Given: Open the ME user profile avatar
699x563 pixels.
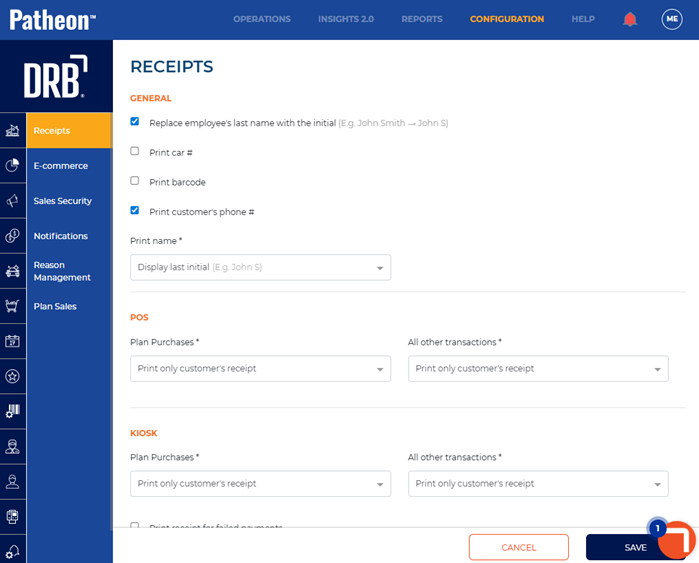Looking at the screenshot, I should 672,19.
